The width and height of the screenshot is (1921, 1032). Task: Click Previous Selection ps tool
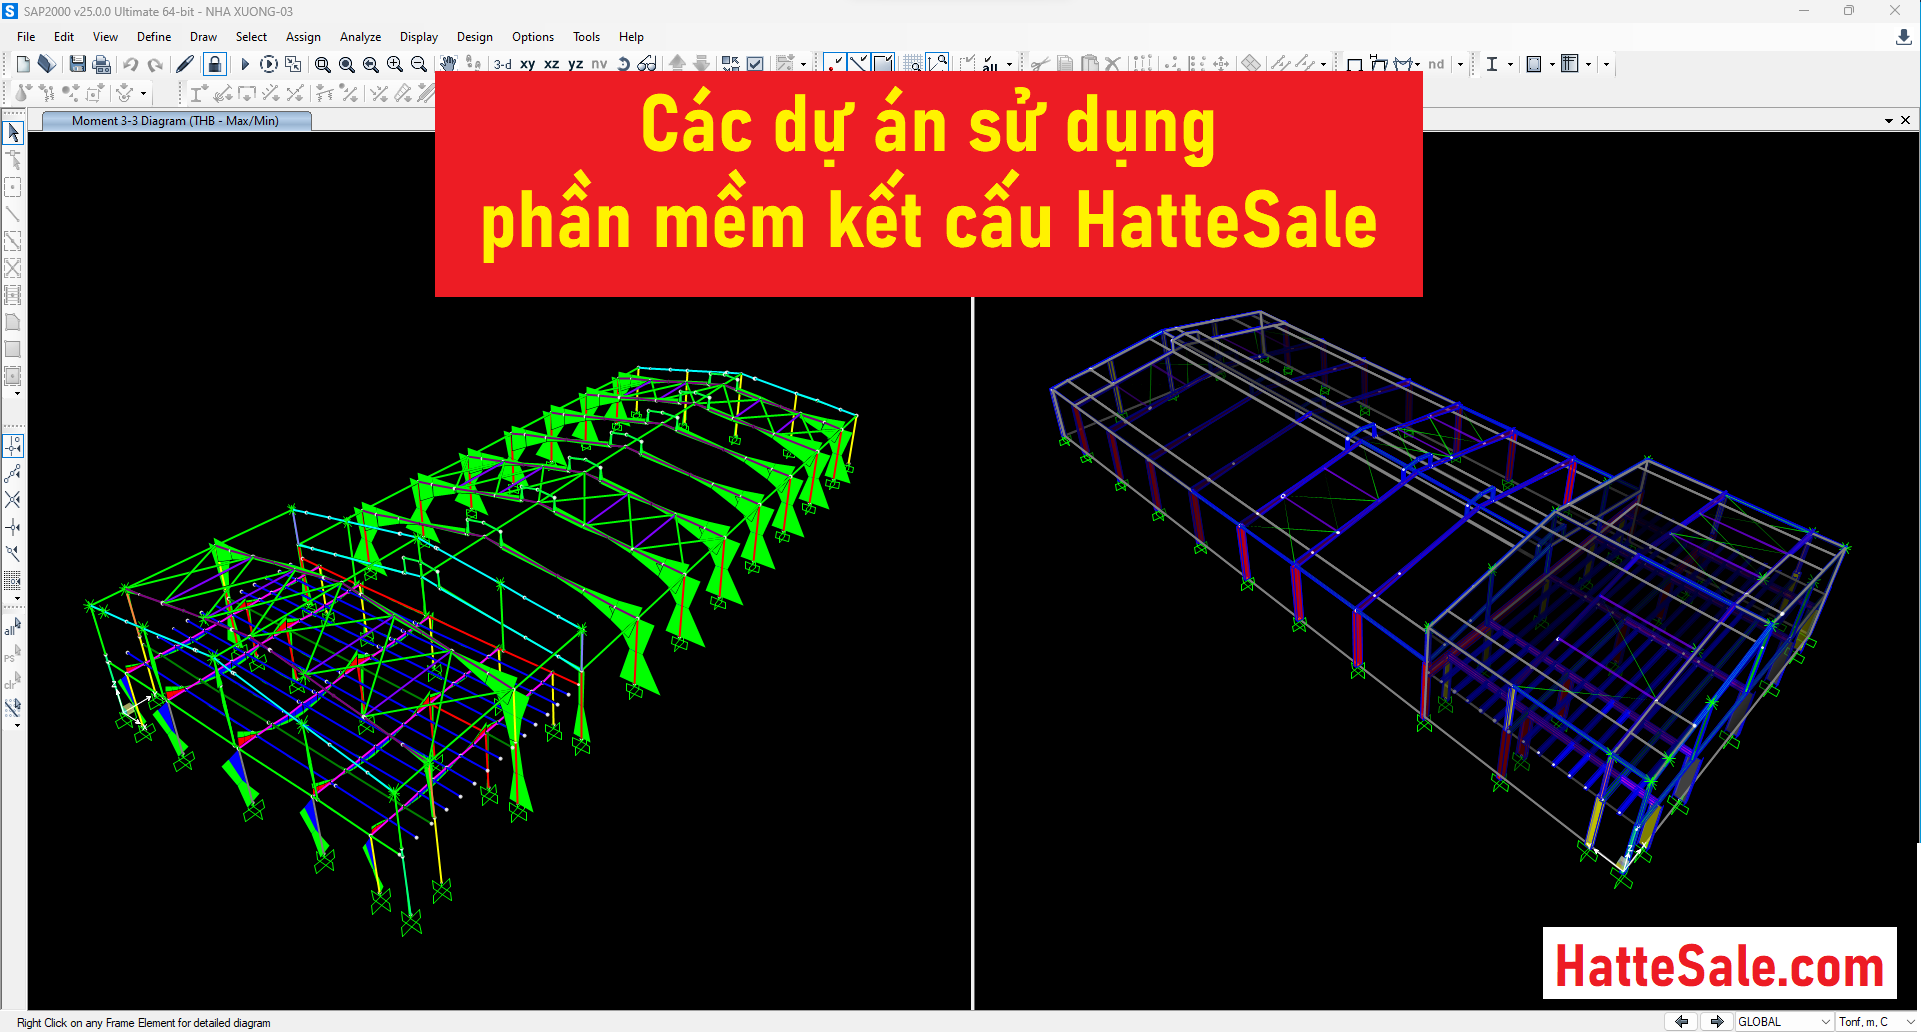[13, 655]
